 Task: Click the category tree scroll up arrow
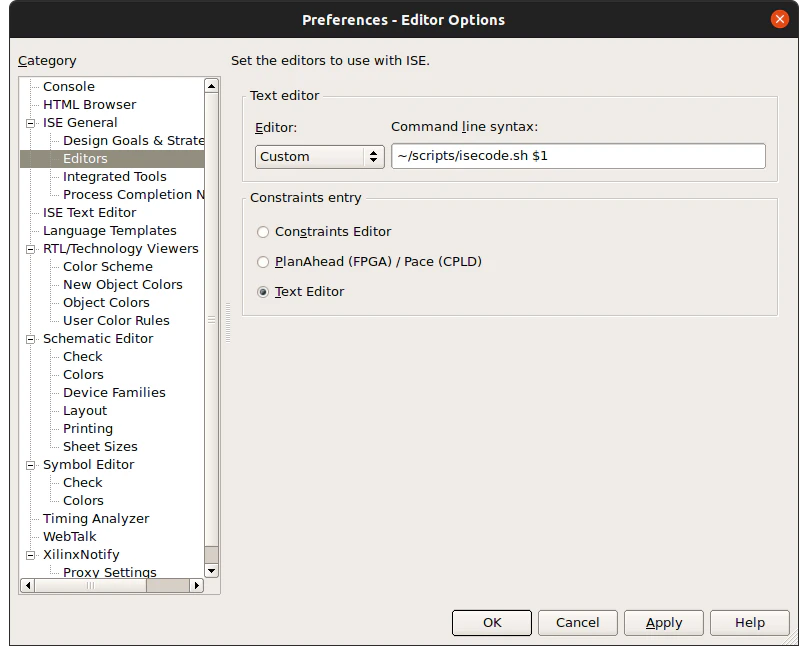[211, 86]
